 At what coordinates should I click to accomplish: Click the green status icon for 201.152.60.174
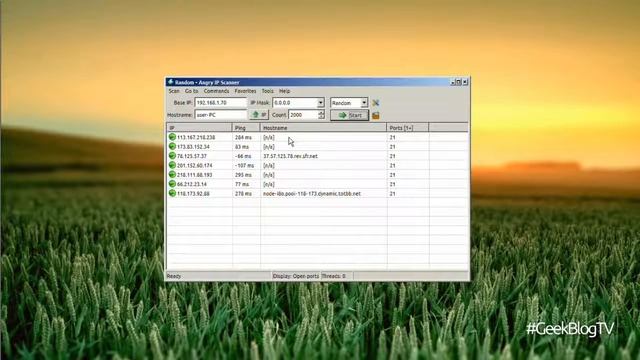coord(172,165)
